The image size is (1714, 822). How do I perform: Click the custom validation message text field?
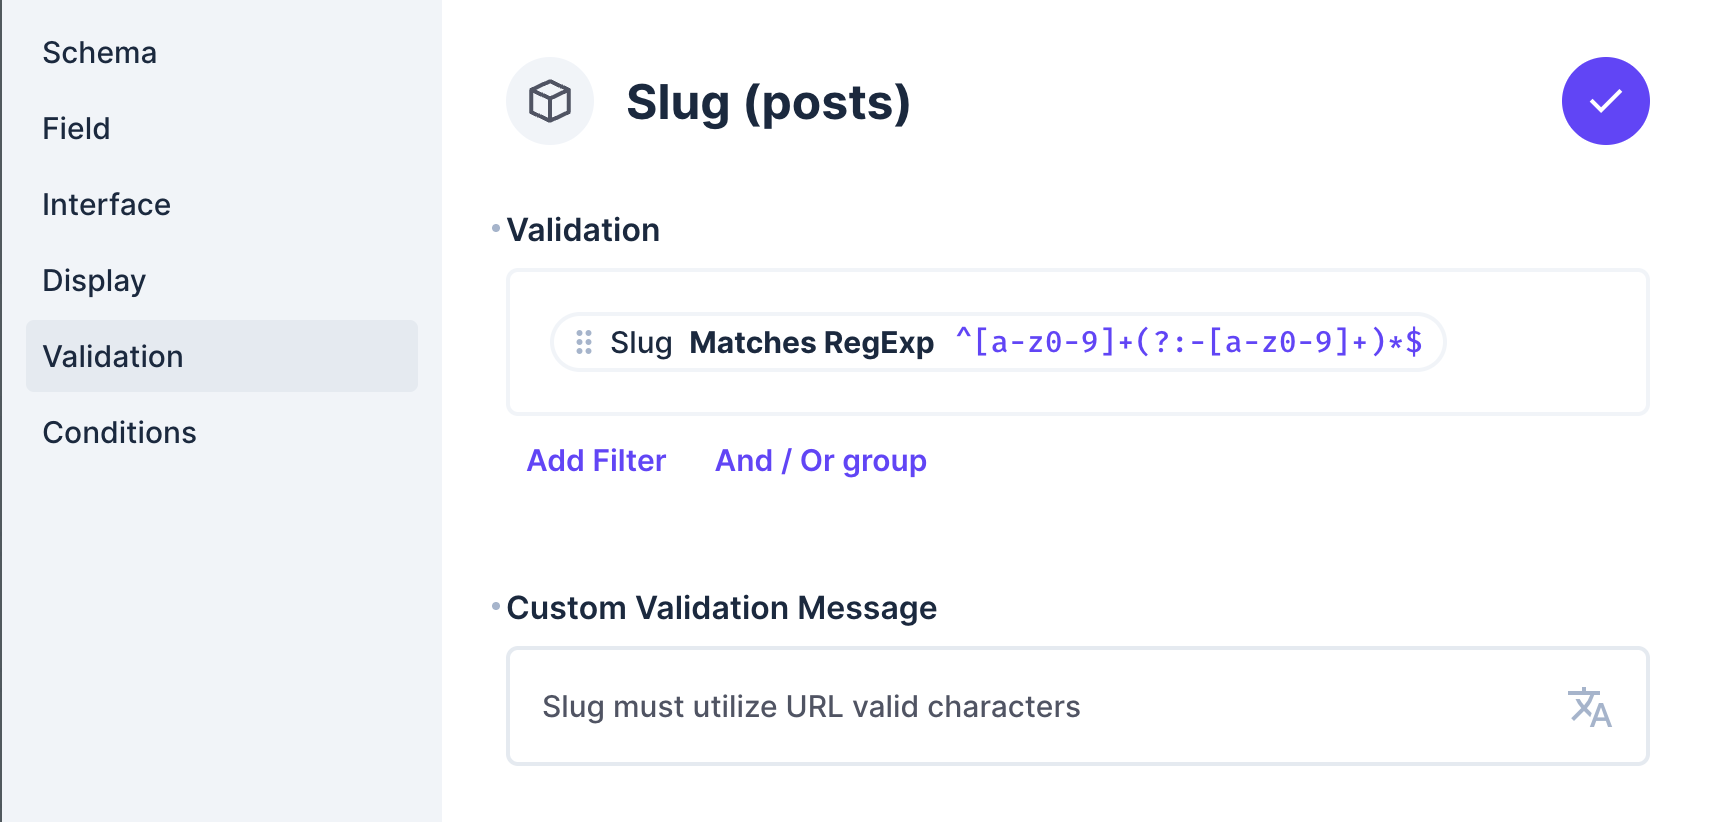[900, 707]
